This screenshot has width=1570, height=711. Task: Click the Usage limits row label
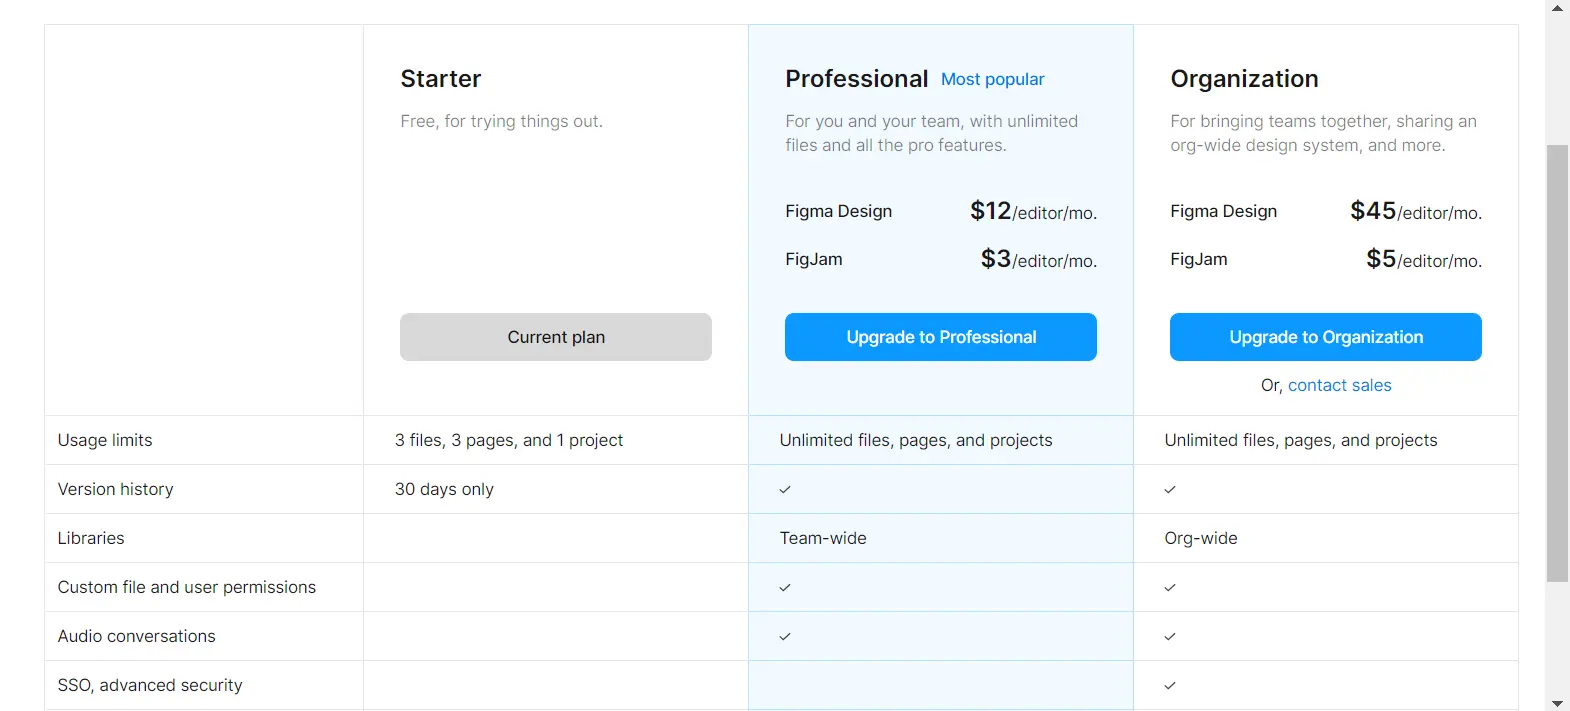pos(105,440)
